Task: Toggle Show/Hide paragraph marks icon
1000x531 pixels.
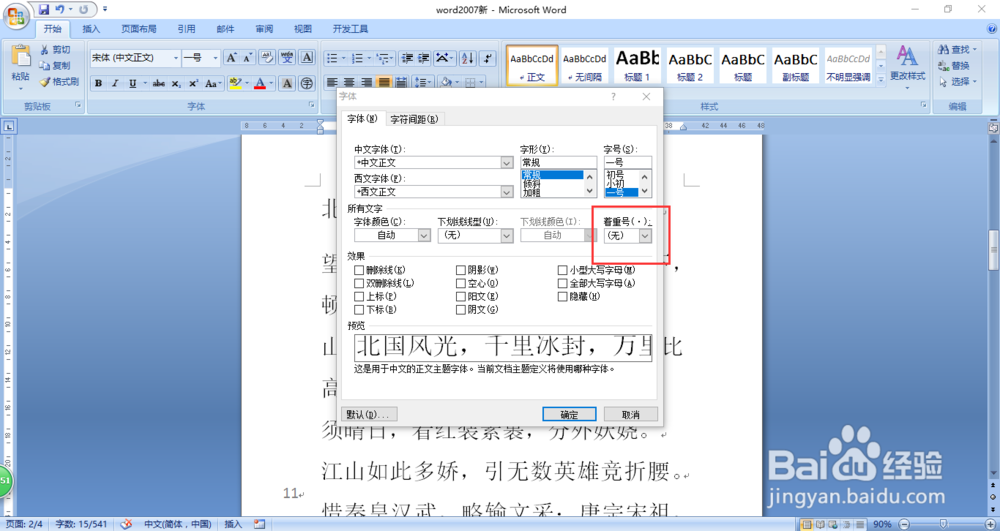Action: pos(487,59)
